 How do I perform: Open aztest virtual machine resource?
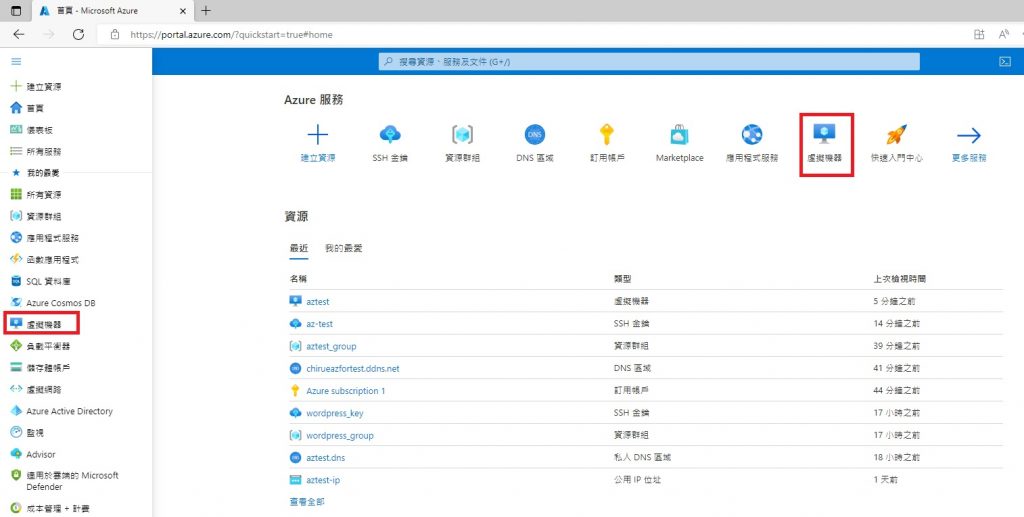tap(317, 302)
